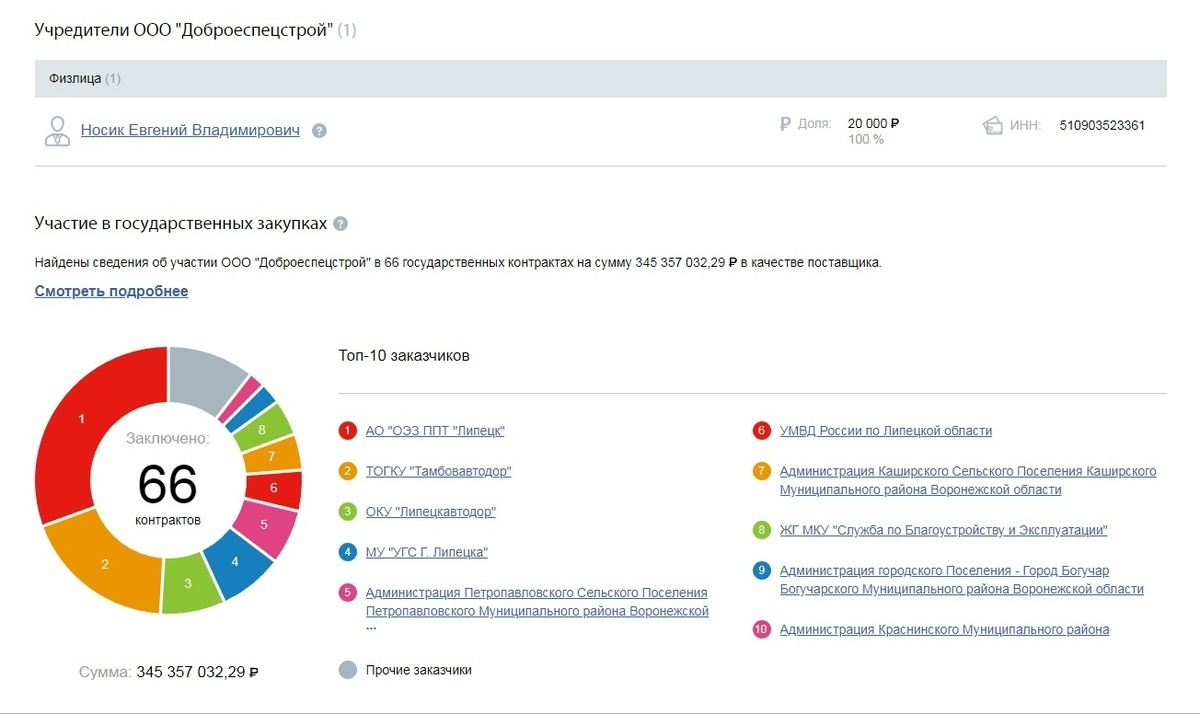Open ОКУ "Липецкавтодор" customer link

431,512
